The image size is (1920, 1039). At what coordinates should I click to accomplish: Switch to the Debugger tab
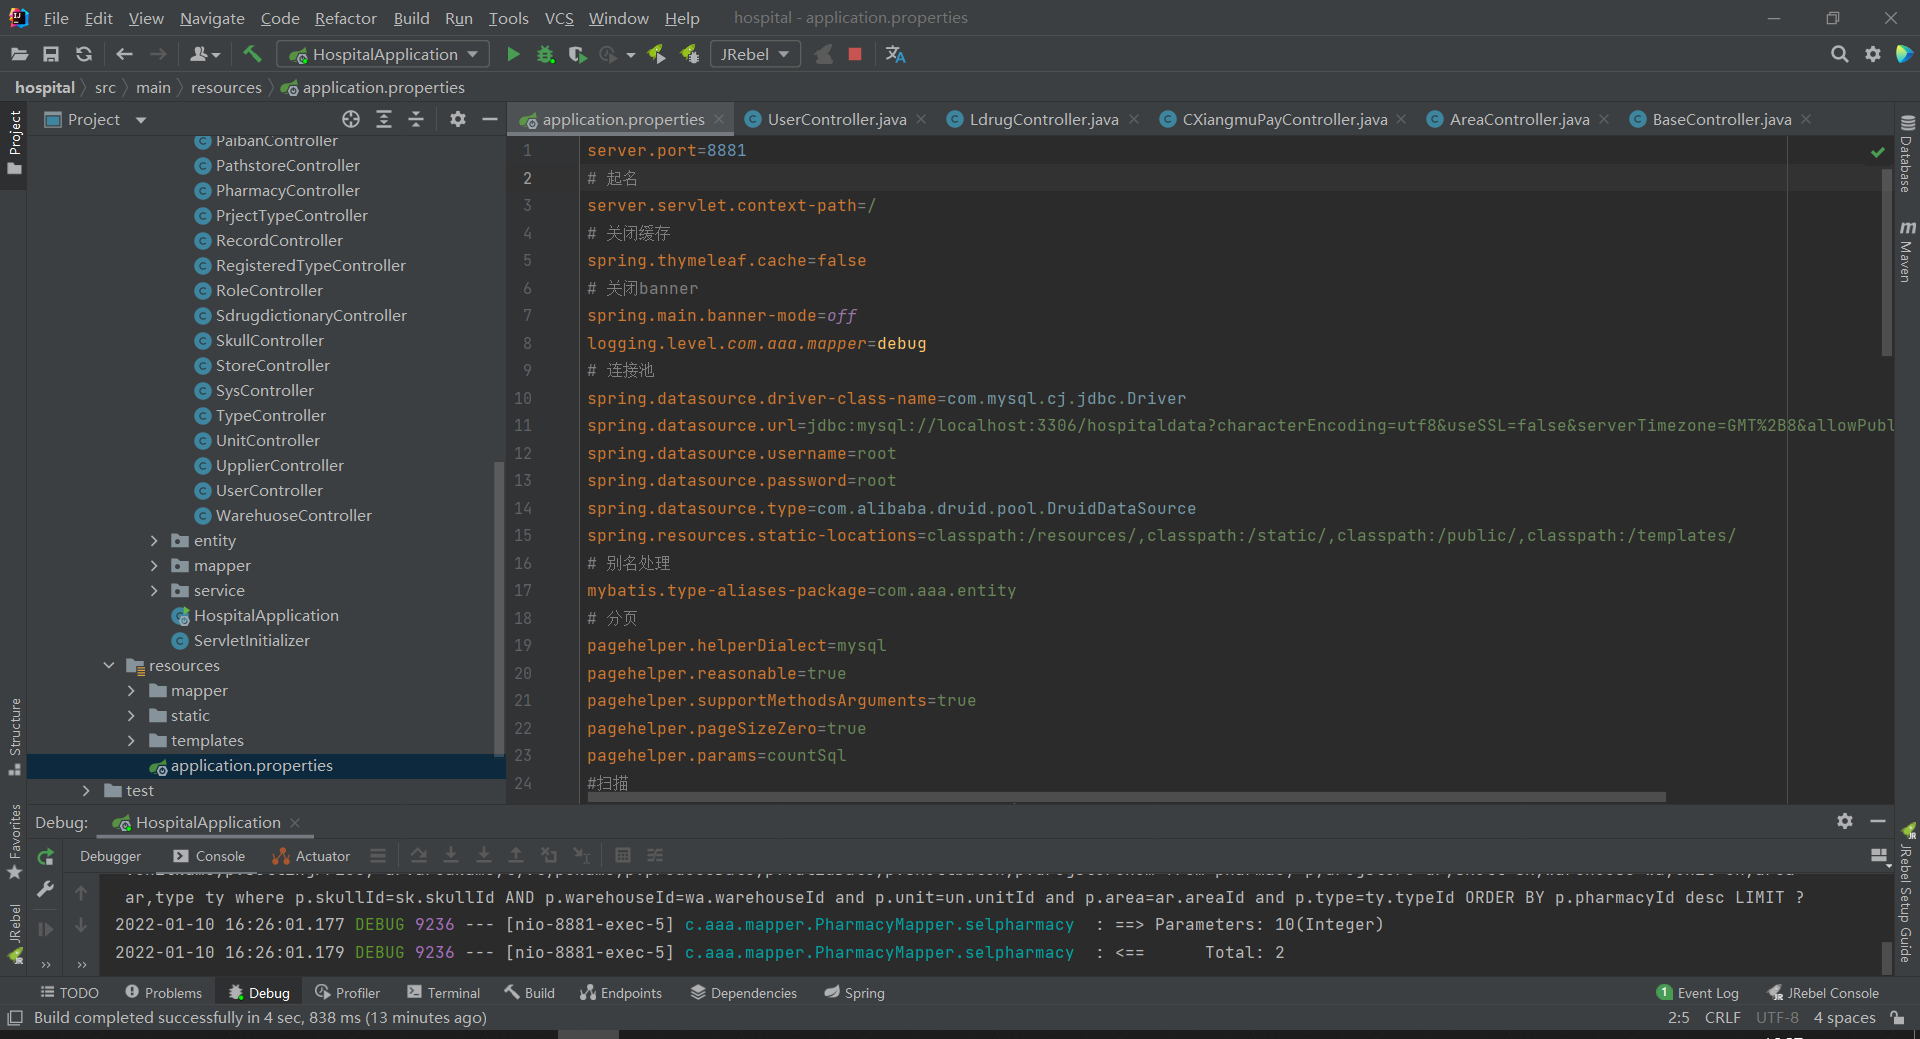[x=110, y=856]
